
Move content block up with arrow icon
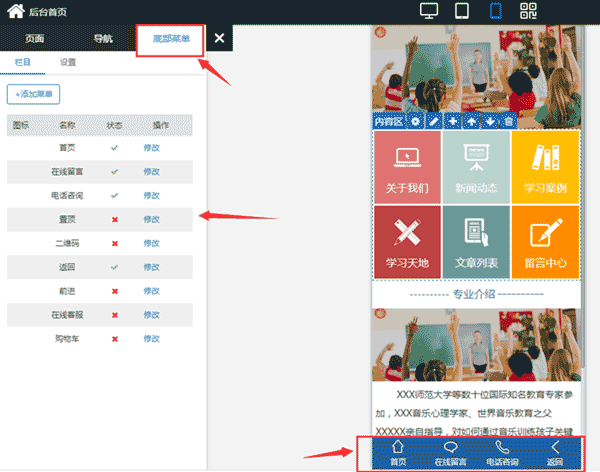[x=471, y=121]
